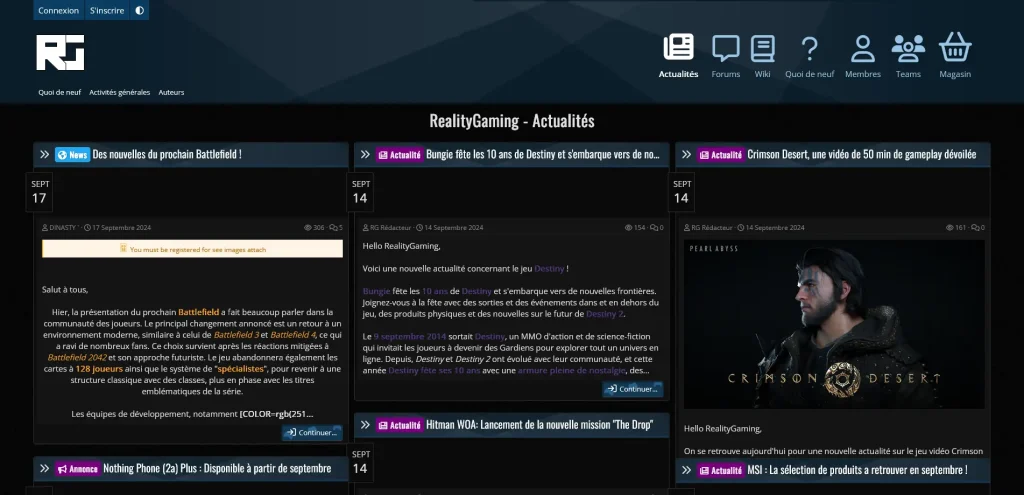Image resolution: width=1024 pixels, height=495 pixels.
Task: Click the 14 Septembre 2024 date on the Destiny post
Action: coord(453,228)
